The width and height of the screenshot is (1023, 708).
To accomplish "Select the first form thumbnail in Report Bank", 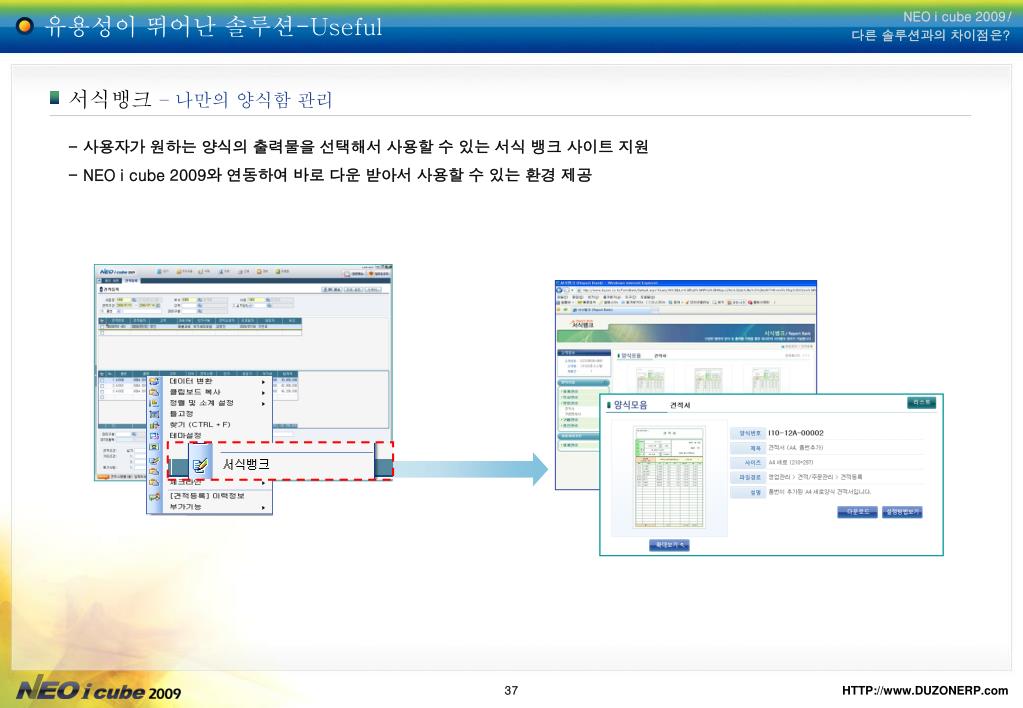I will pos(650,380).
